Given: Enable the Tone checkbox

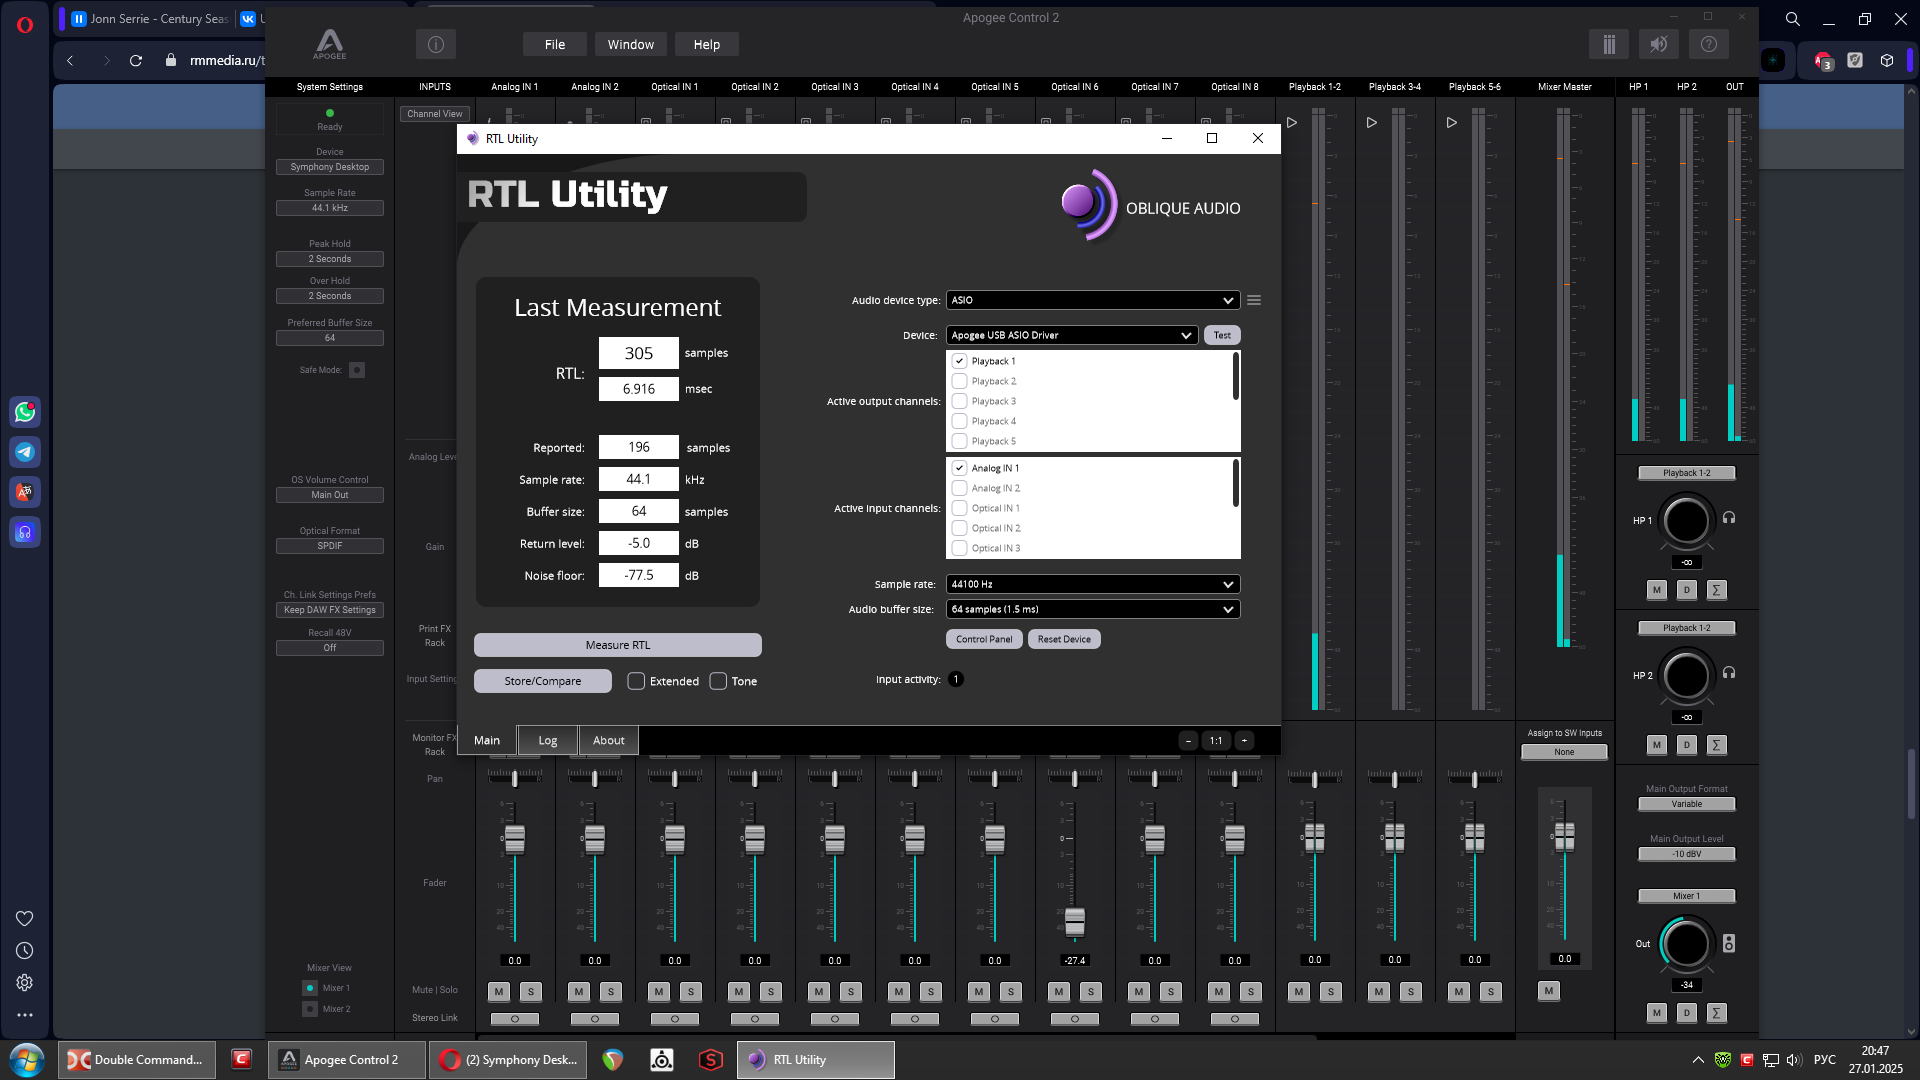Looking at the screenshot, I should [718, 681].
